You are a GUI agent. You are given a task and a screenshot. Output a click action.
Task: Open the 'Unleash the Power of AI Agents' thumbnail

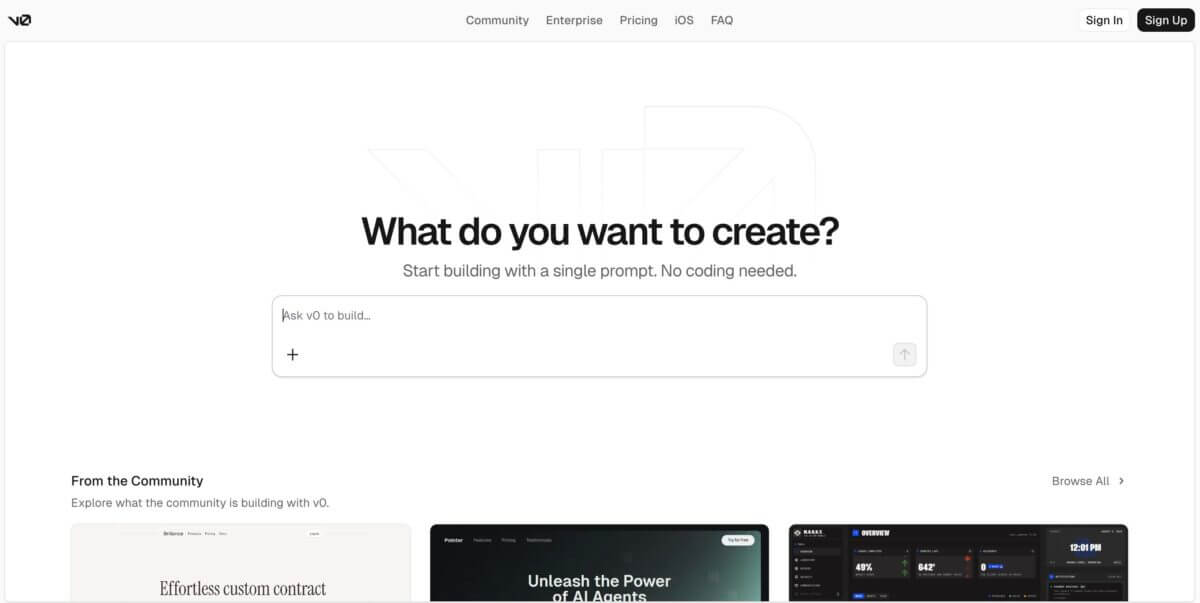[x=600, y=563]
